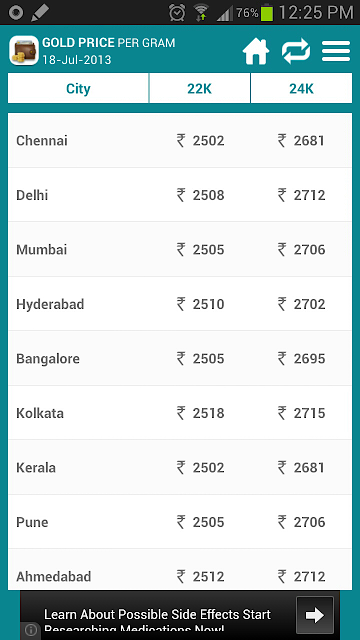Screen dimensions: 360x640
Task: Refresh gold prices with the sync arrows icon
Action: tap(296, 51)
